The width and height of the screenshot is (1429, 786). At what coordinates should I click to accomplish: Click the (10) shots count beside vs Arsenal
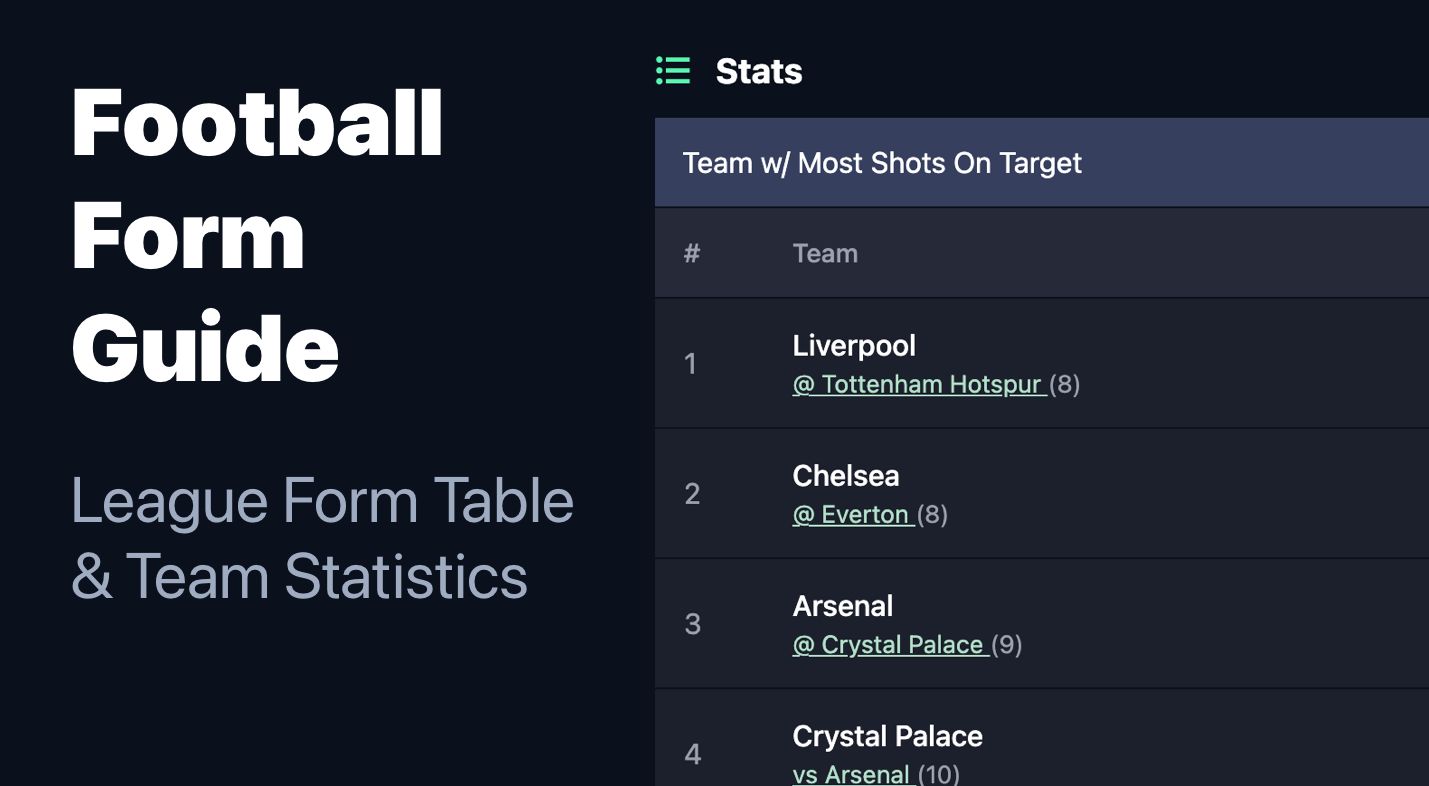click(938, 774)
